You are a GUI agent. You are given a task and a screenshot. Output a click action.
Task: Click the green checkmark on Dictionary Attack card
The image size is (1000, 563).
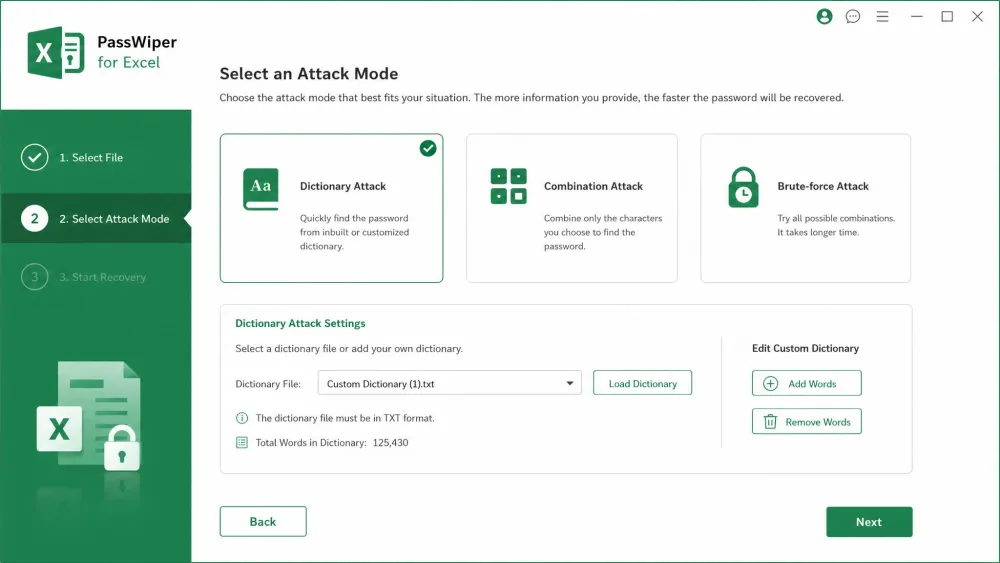click(x=428, y=149)
